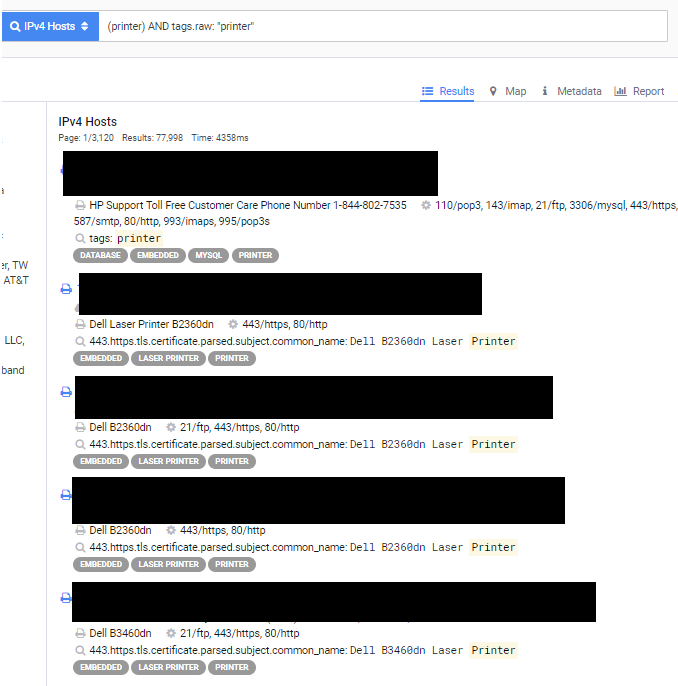Click magnifier icon beside tags: printer

80,238
